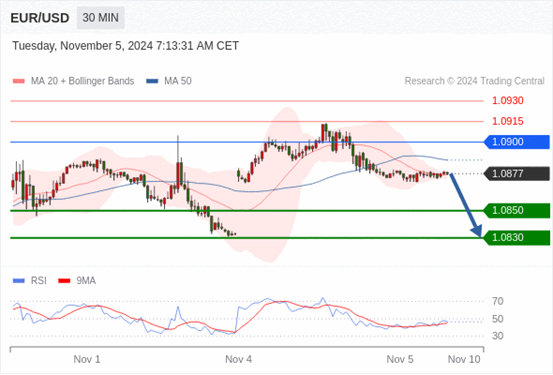Click the 'MA 20 + Bollinger Bands' legend label
This screenshot has width=553, height=375.
click(x=83, y=81)
